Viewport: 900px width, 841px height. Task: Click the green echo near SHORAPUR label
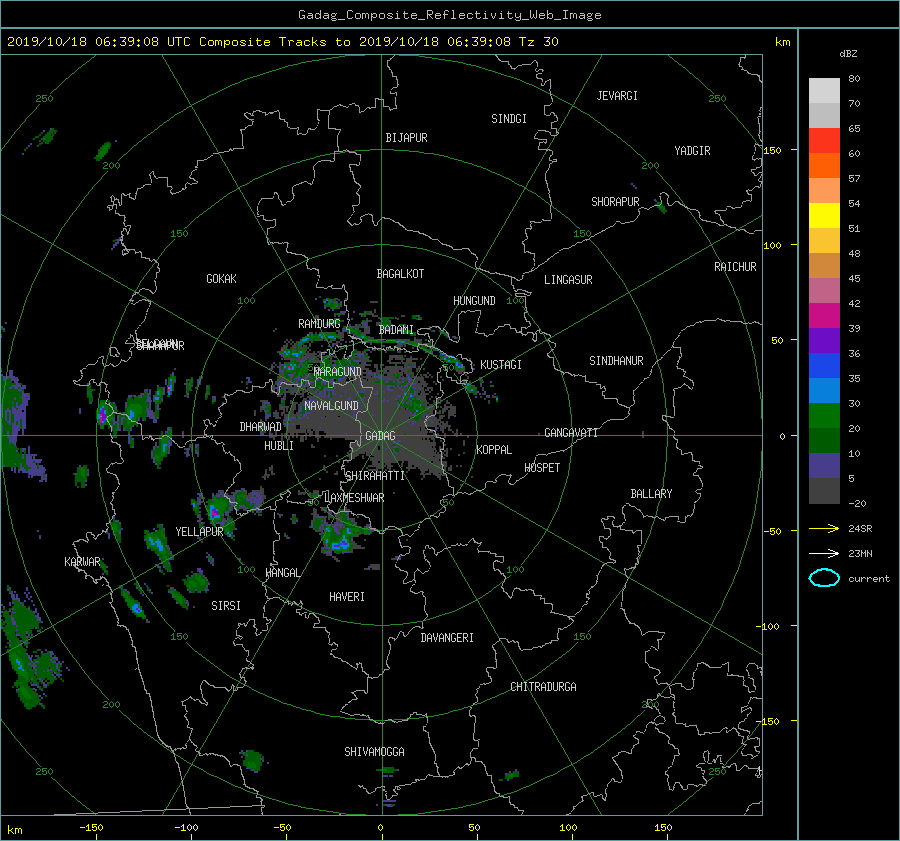(661, 205)
